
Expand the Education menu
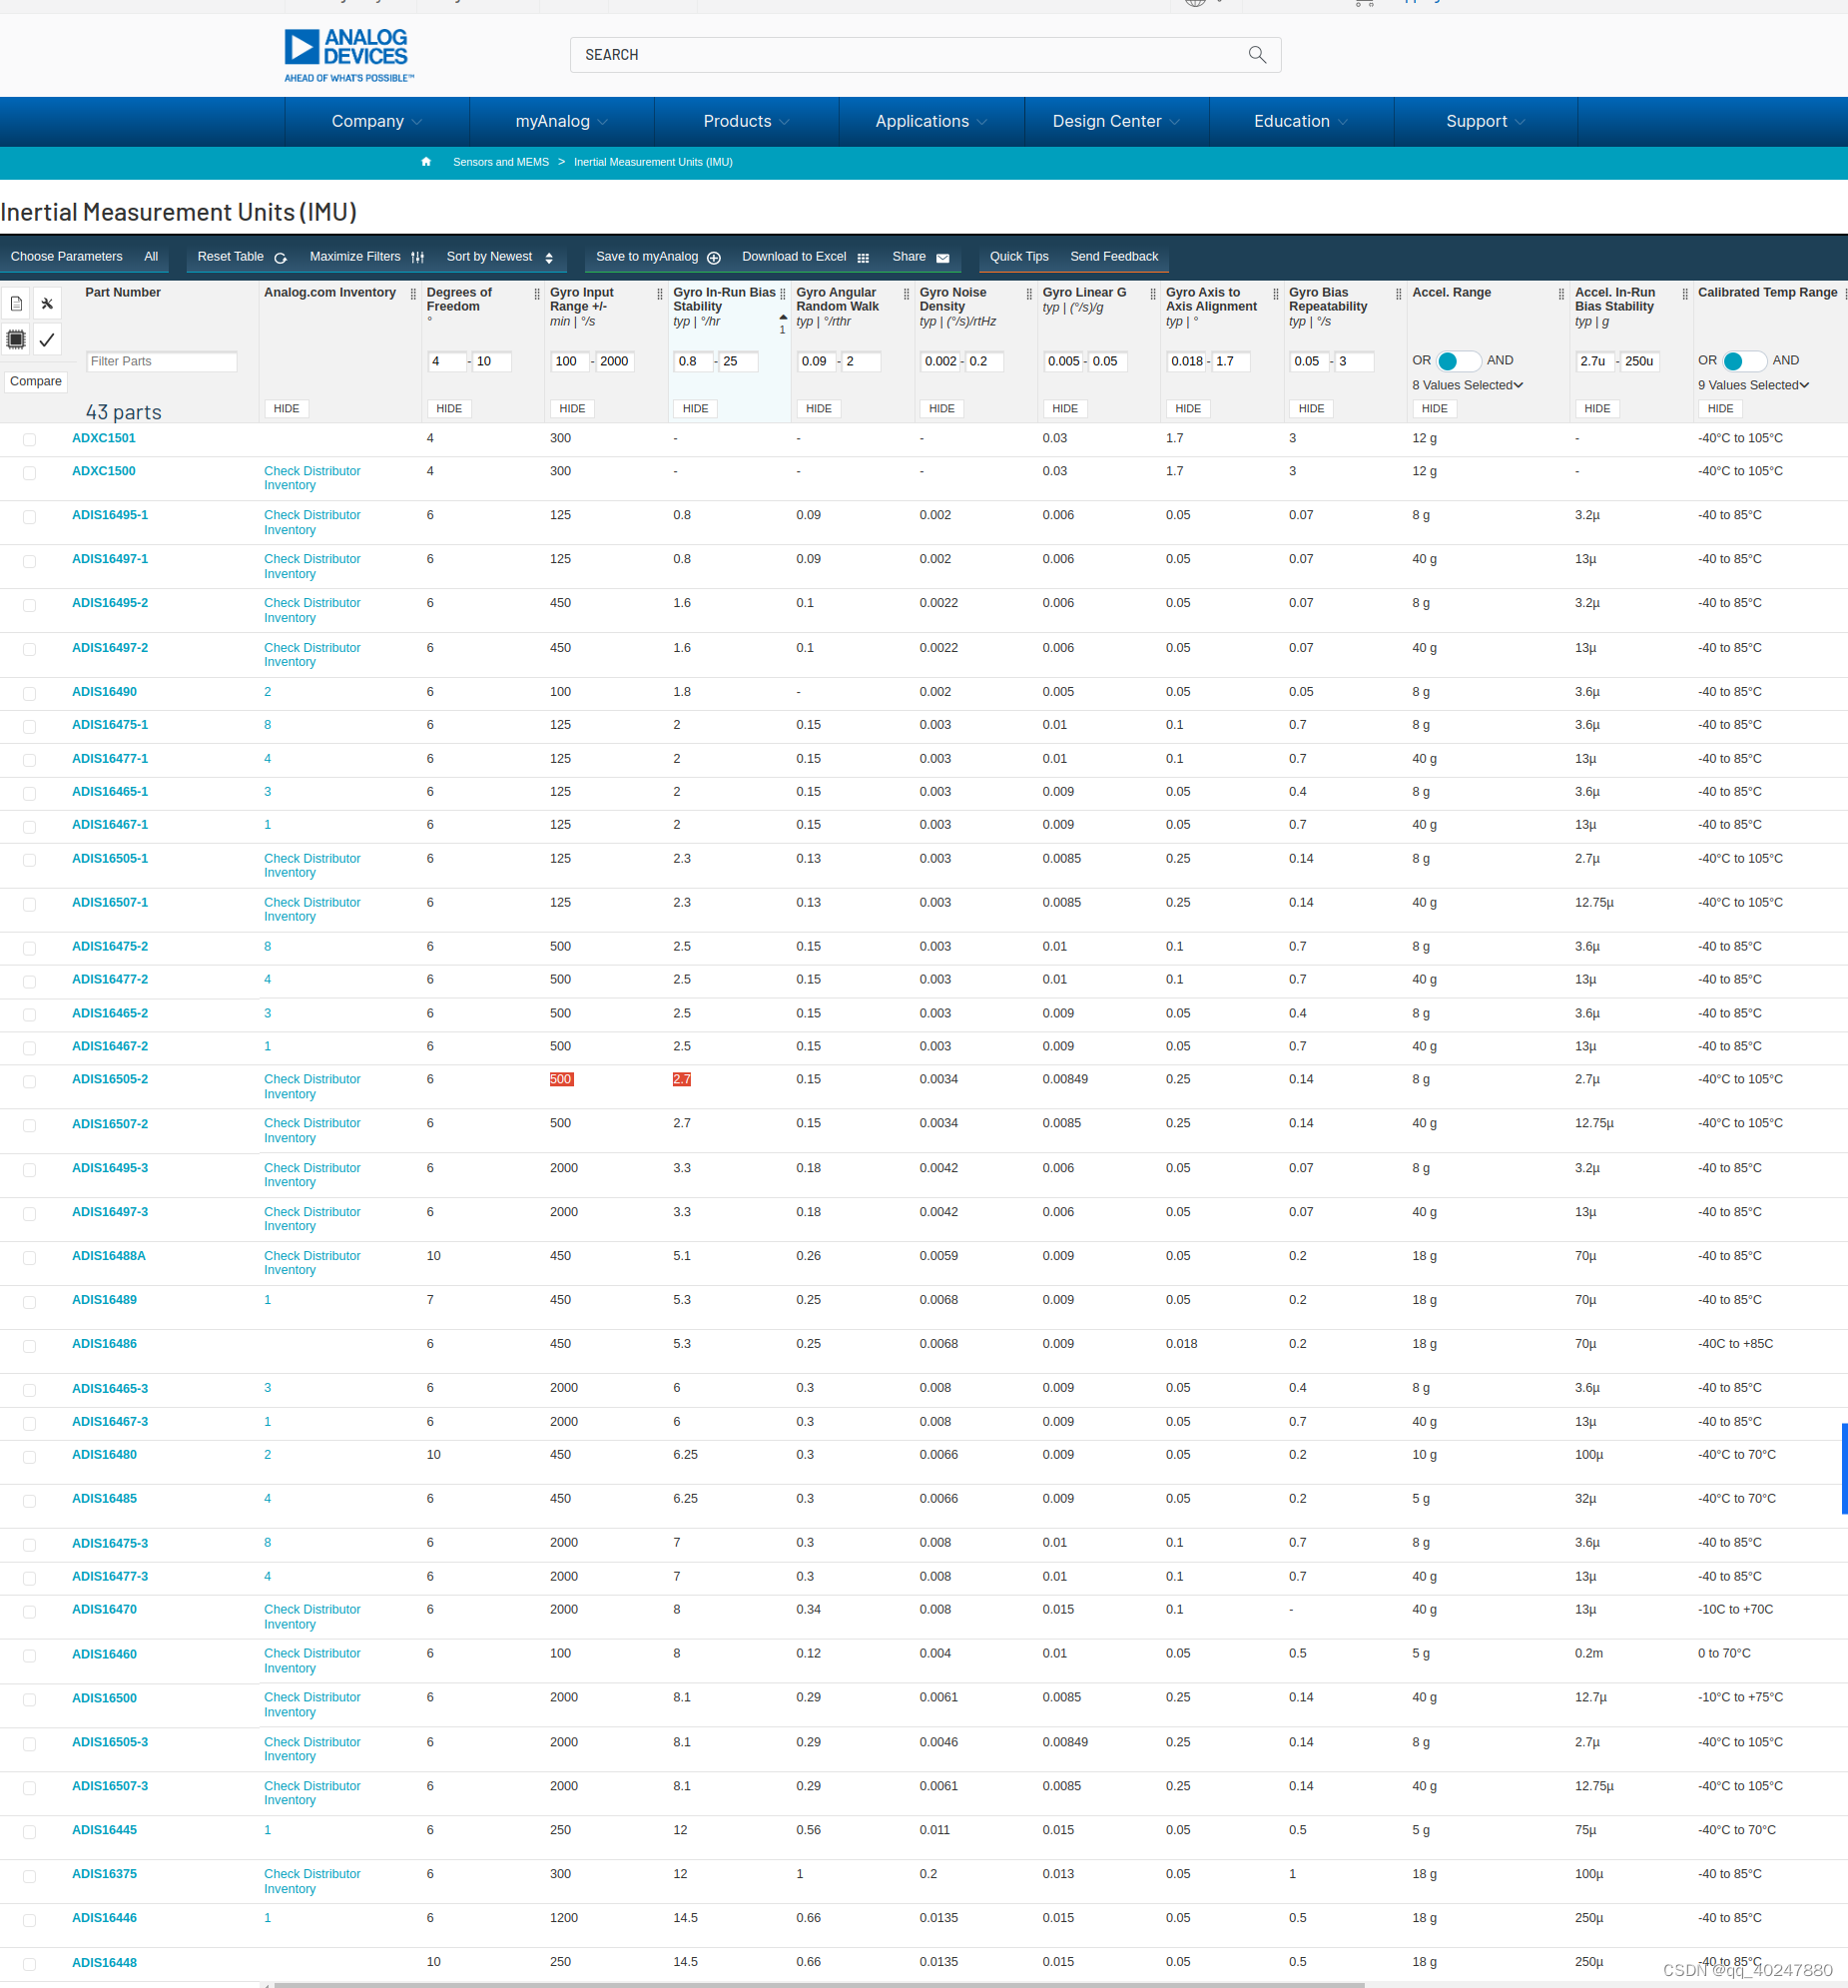(1302, 121)
